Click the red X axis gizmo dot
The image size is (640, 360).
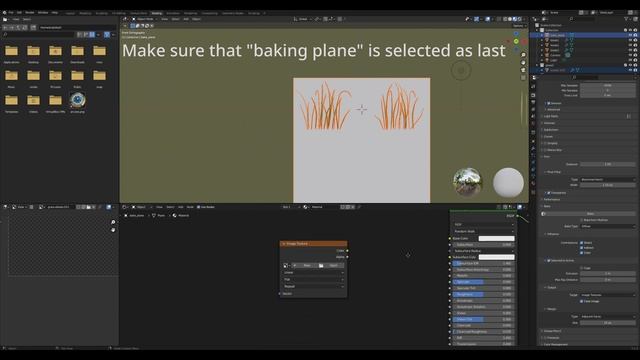524,42
